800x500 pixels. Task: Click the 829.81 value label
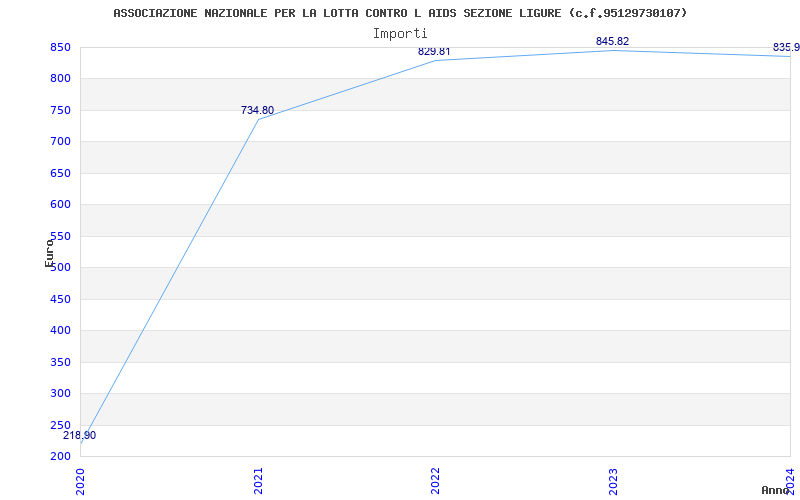(x=434, y=51)
